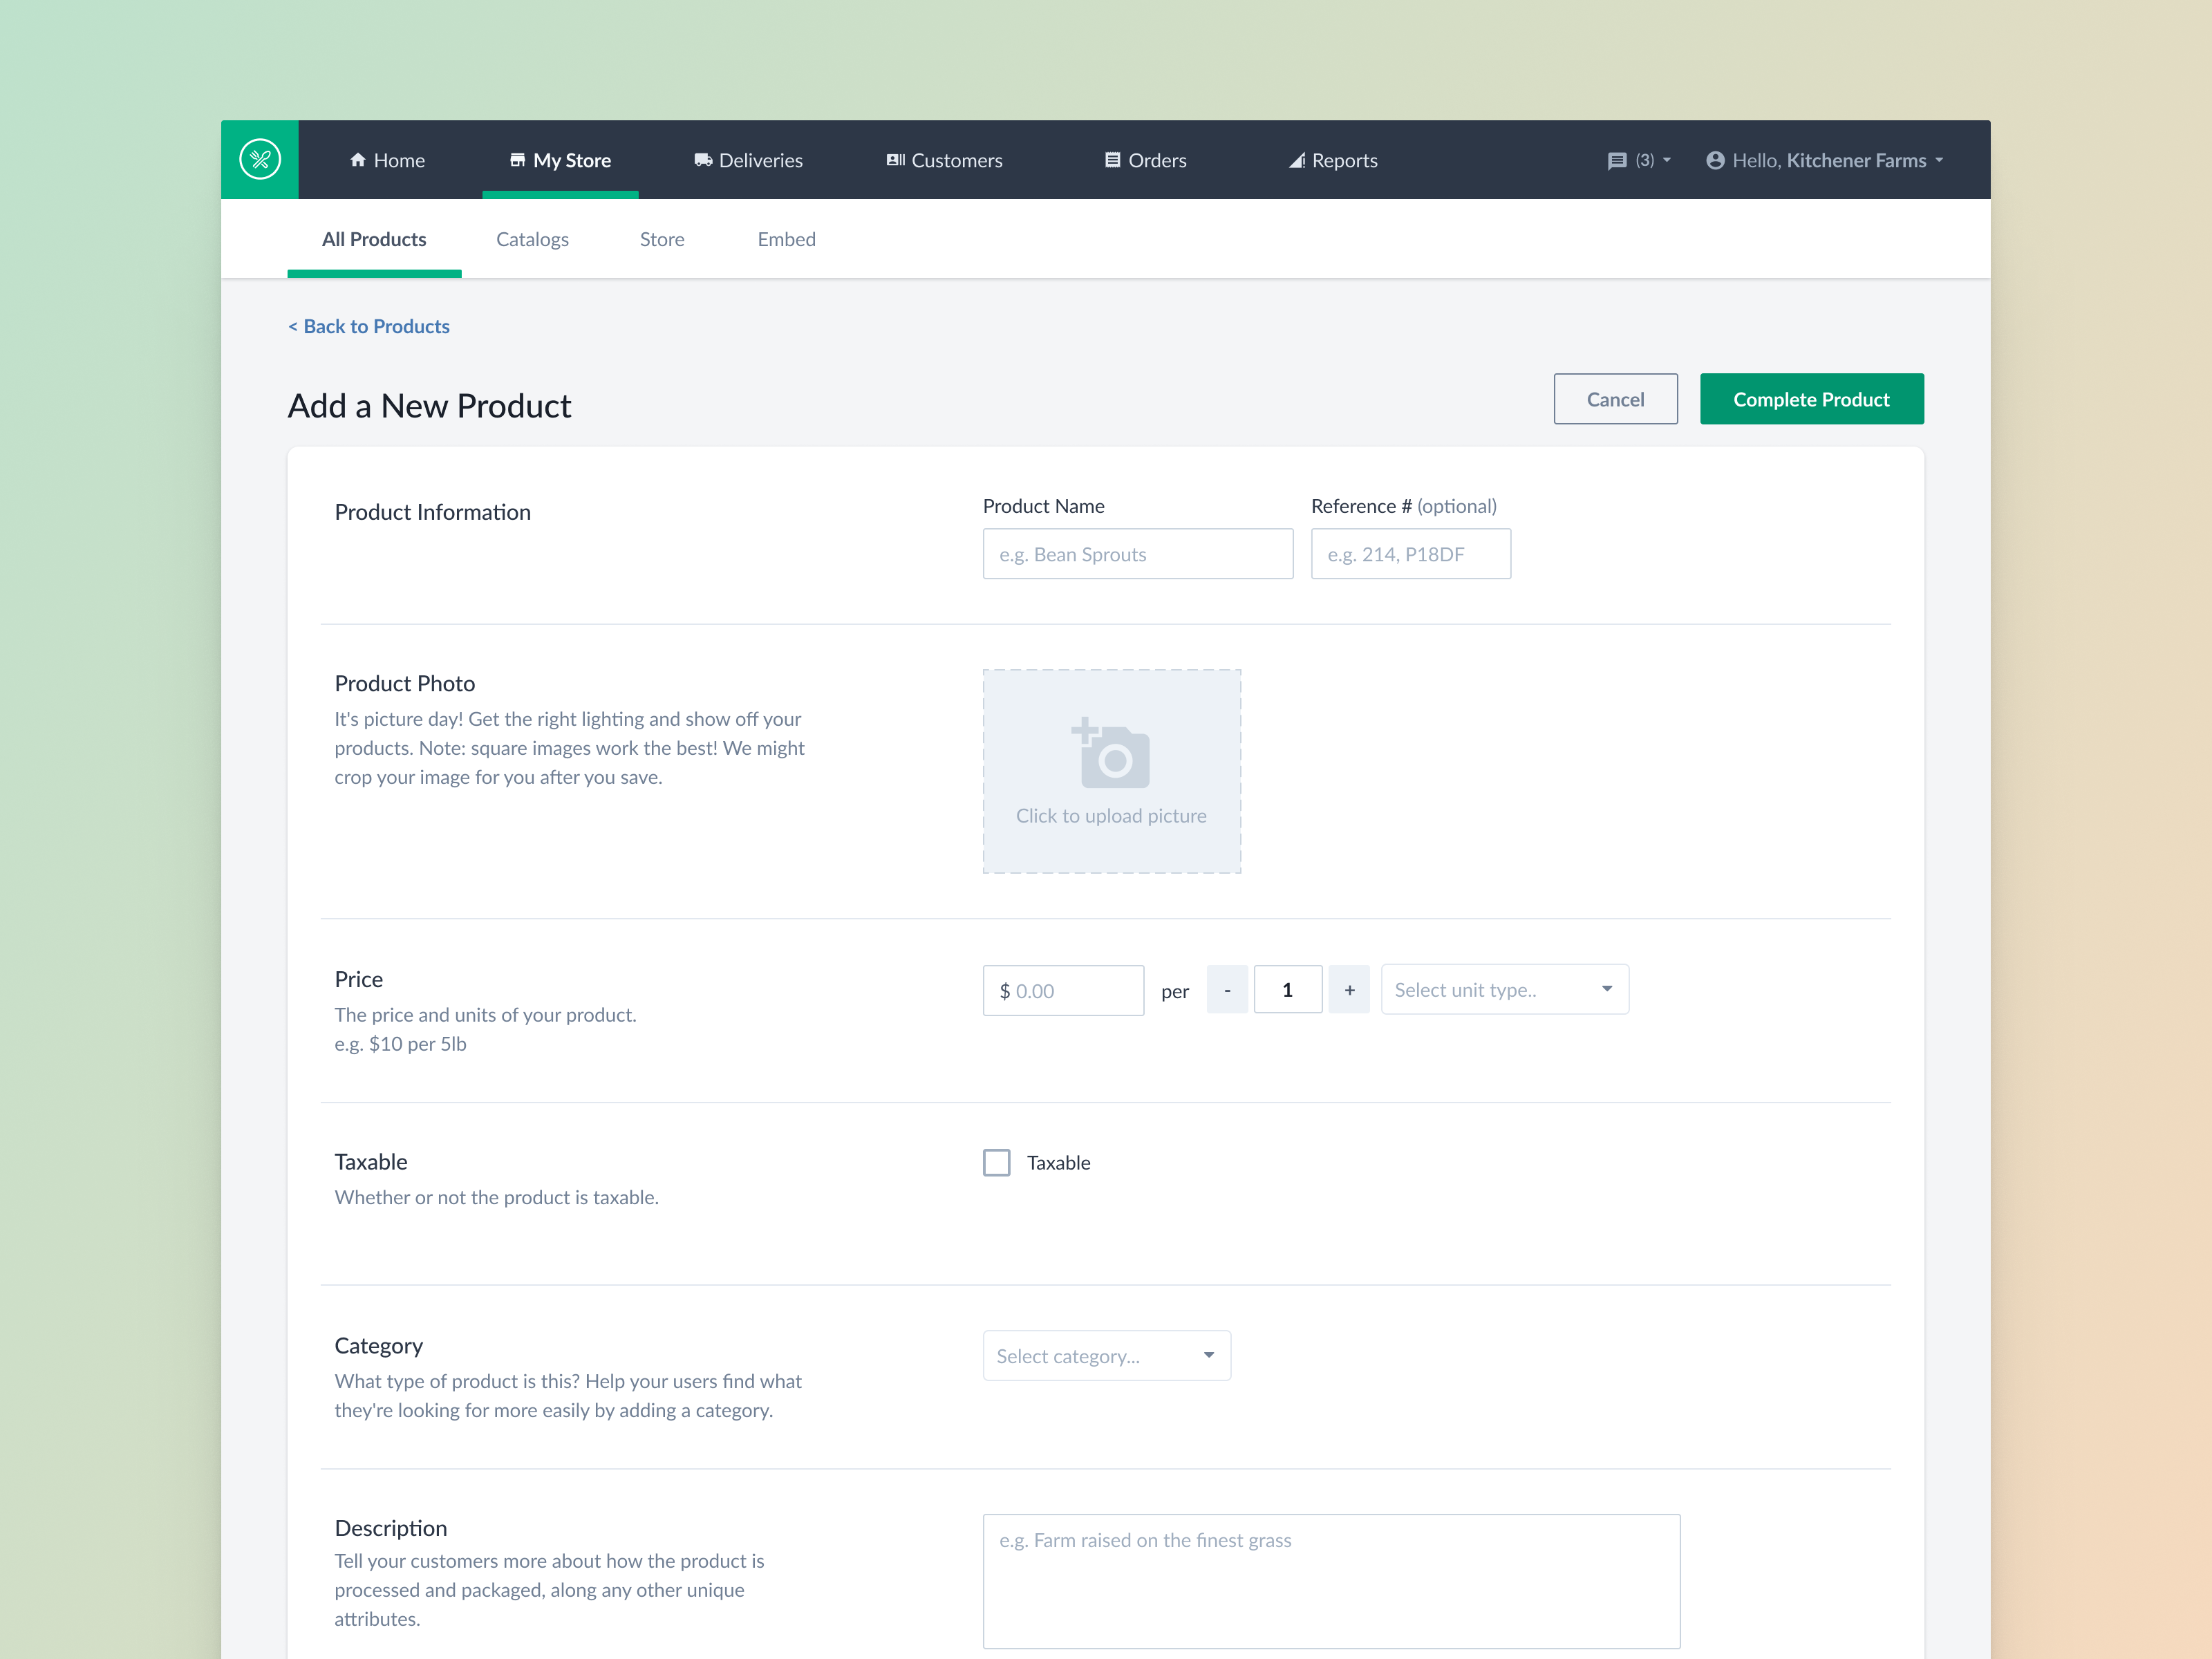This screenshot has width=2212, height=1659.
Task: Expand the Select category dropdown
Action: click(1106, 1356)
